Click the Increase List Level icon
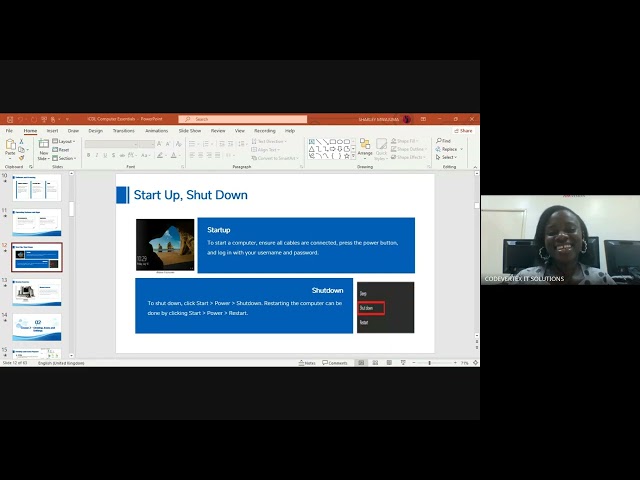 point(231,144)
